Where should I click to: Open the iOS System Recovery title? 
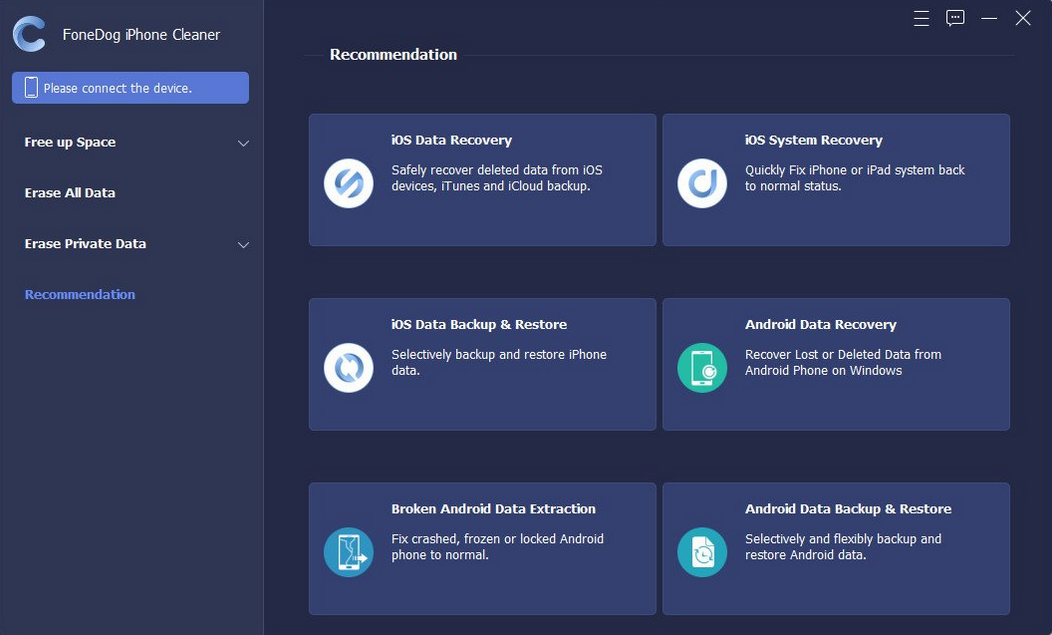click(x=814, y=140)
